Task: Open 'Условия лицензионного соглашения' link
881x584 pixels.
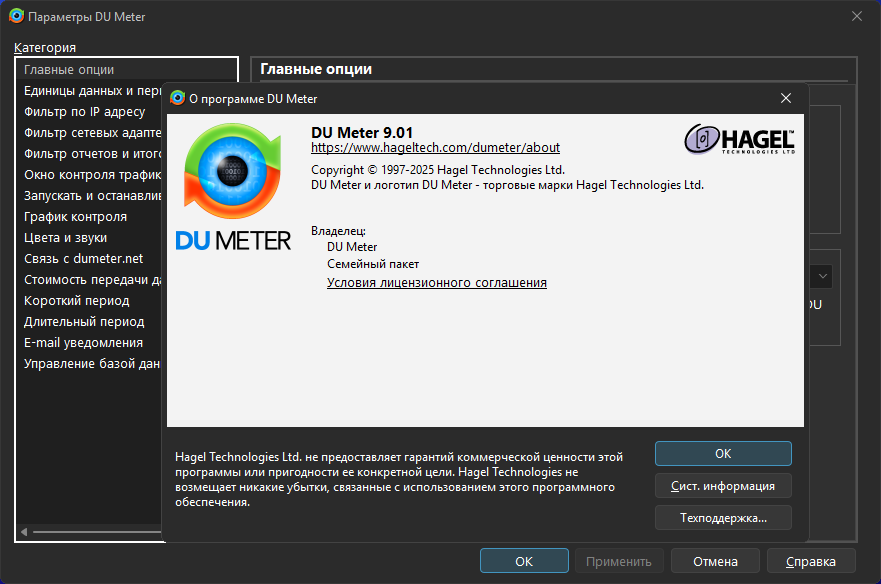Action: (x=437, y=283)
